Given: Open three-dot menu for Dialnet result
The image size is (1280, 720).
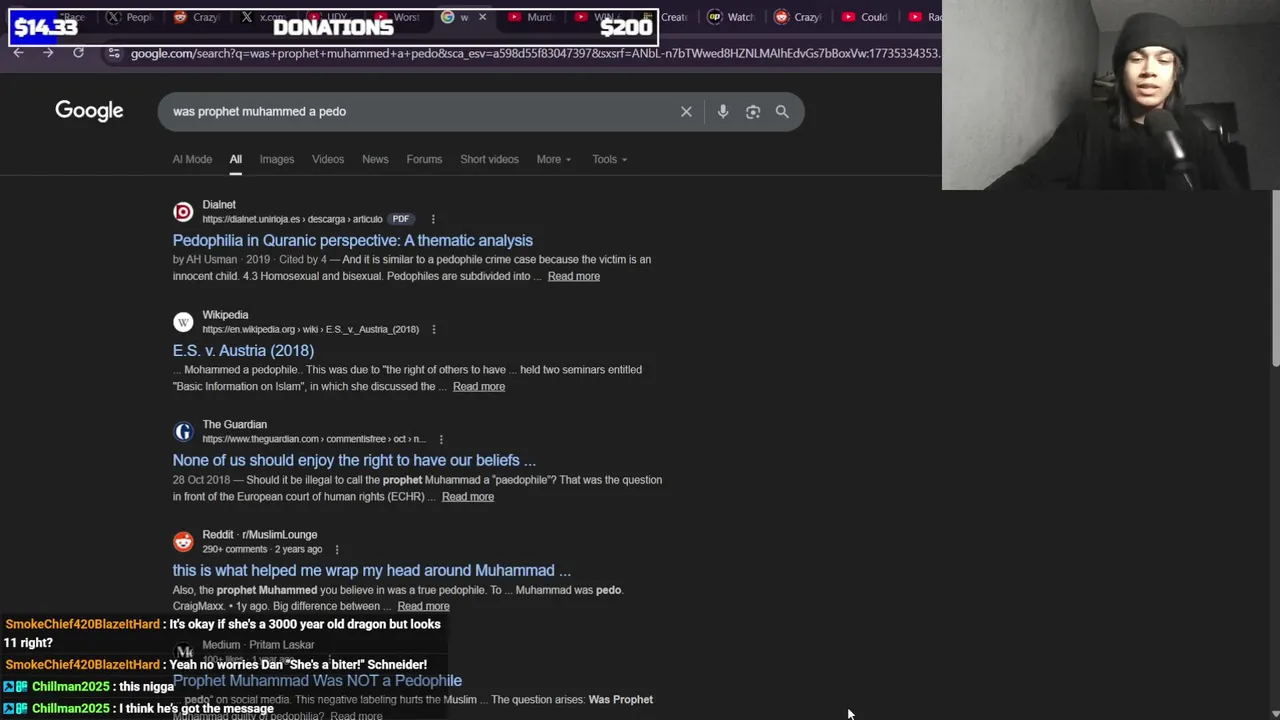Looking at the screenshot, I should click(x=433, y=219).
